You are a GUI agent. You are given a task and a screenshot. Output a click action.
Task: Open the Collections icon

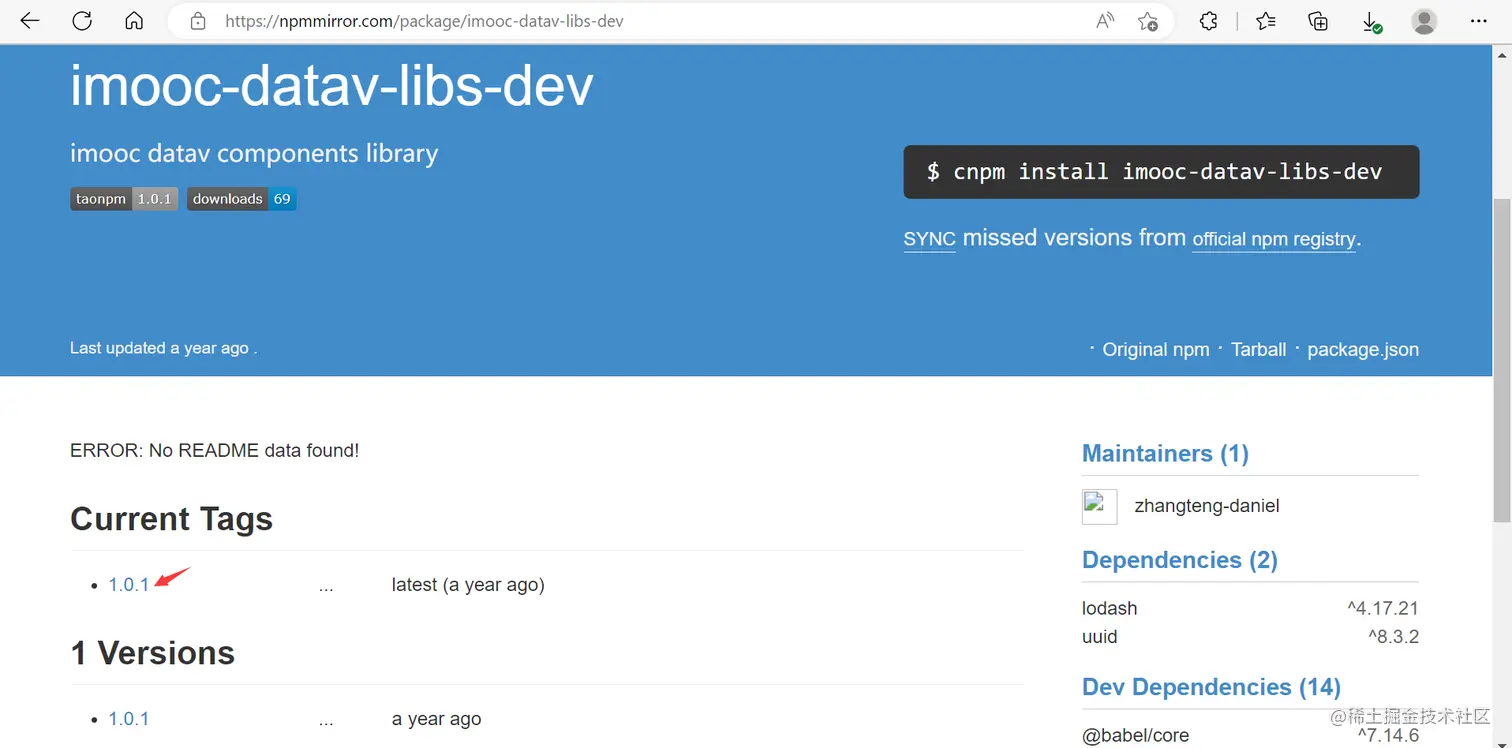1318,21
